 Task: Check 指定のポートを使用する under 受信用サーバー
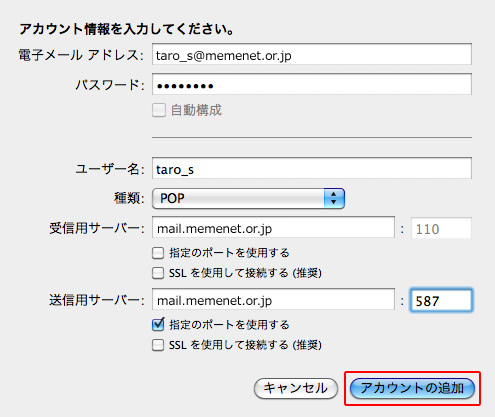[x=158, y=253]
